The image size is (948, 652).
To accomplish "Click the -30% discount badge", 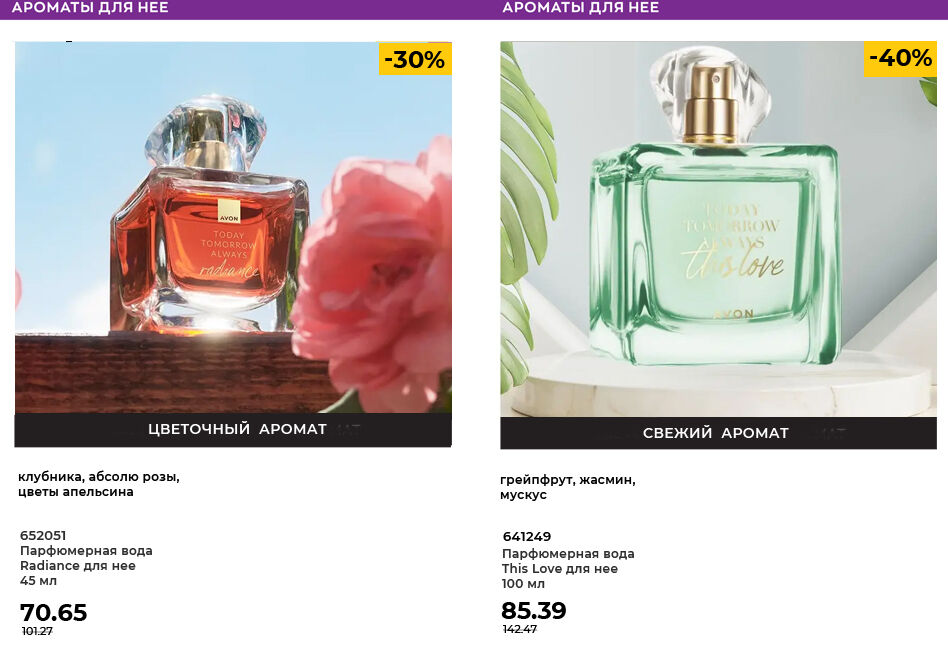I will pyautogui.click(x=415, y=59).
